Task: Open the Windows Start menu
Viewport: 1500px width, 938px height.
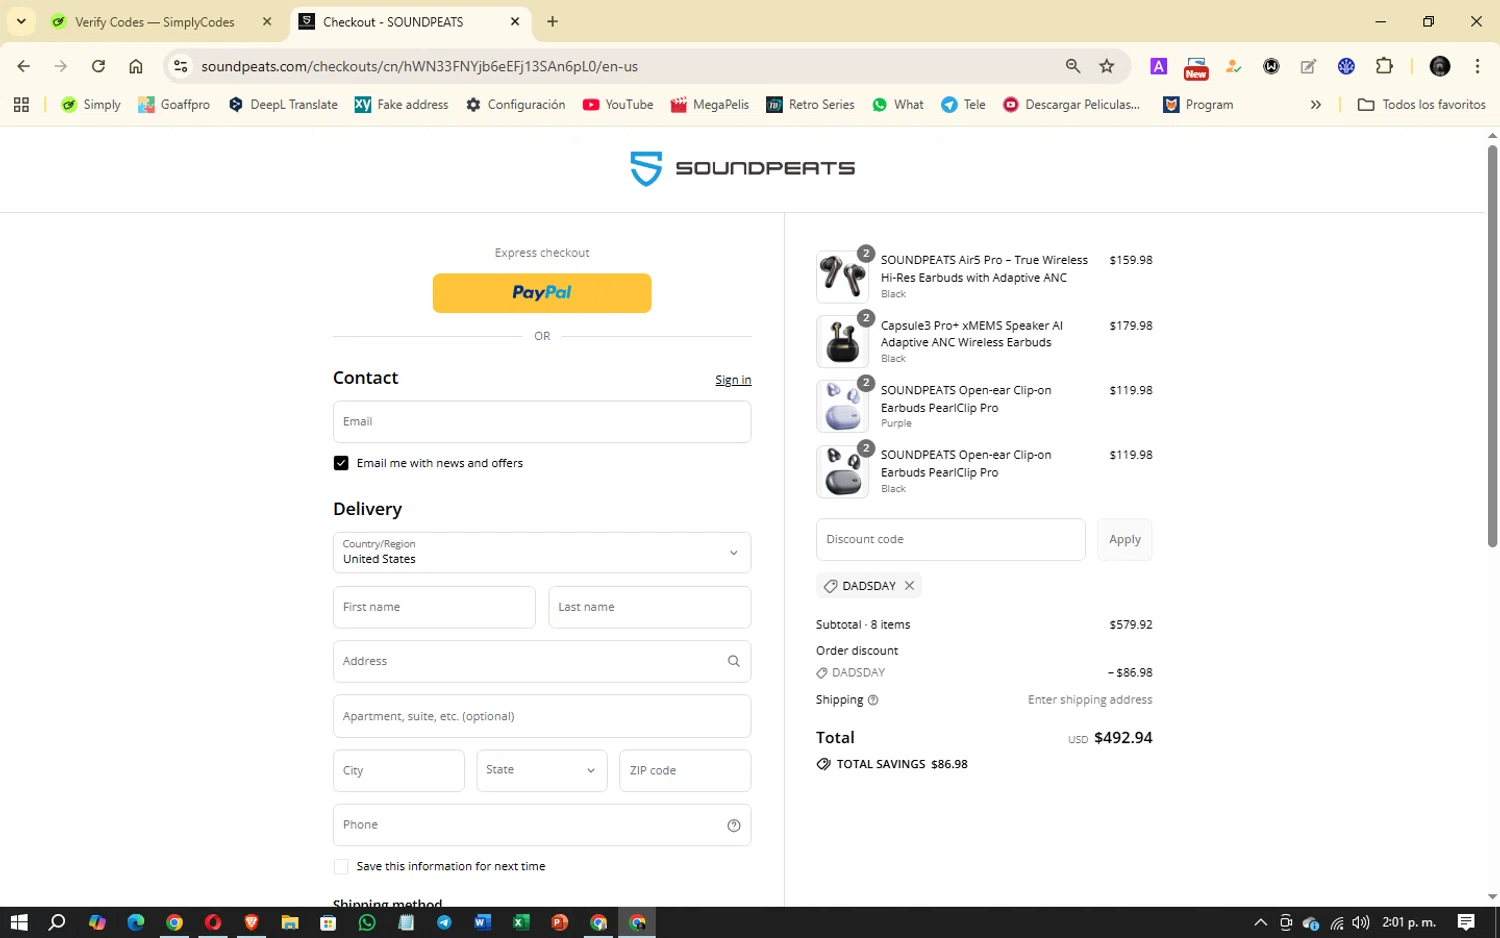Action: coord(19,922)
